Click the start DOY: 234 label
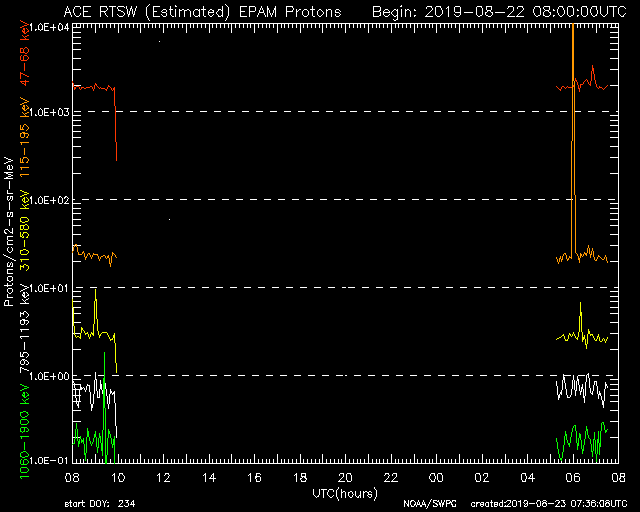 (x=102, y=505)
